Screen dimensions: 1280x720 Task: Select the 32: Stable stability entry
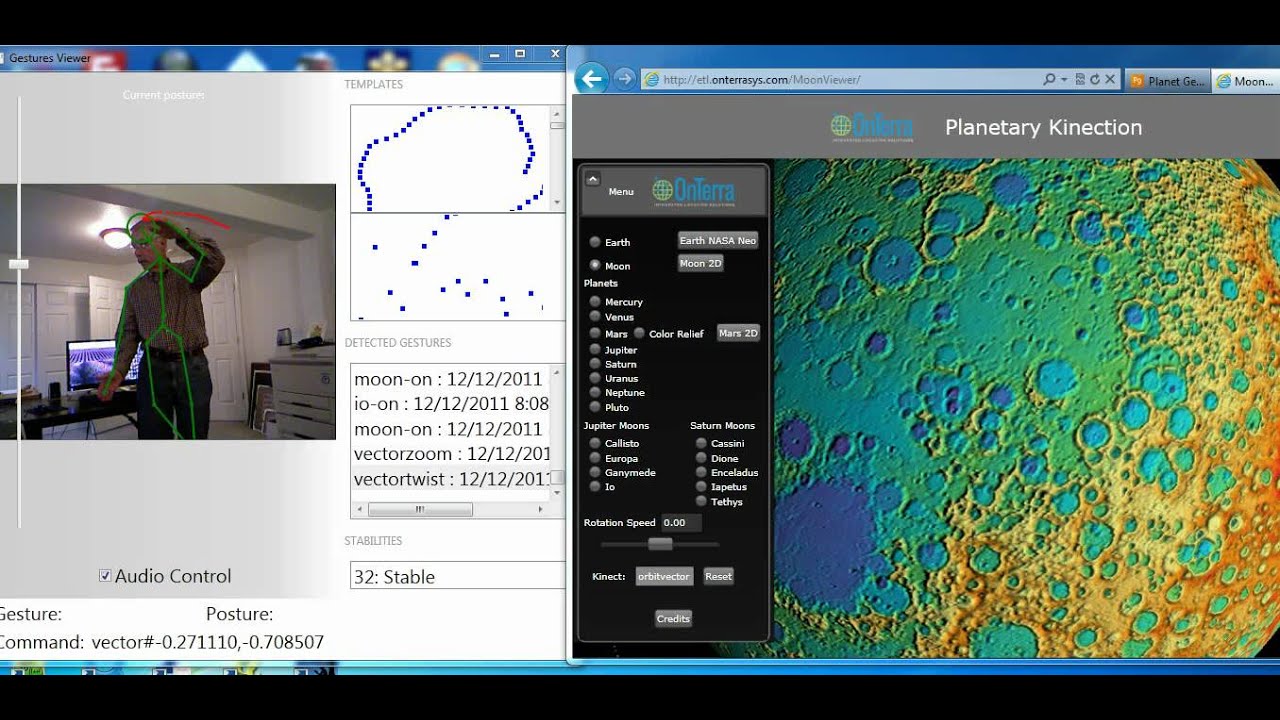tap(458, 576)
